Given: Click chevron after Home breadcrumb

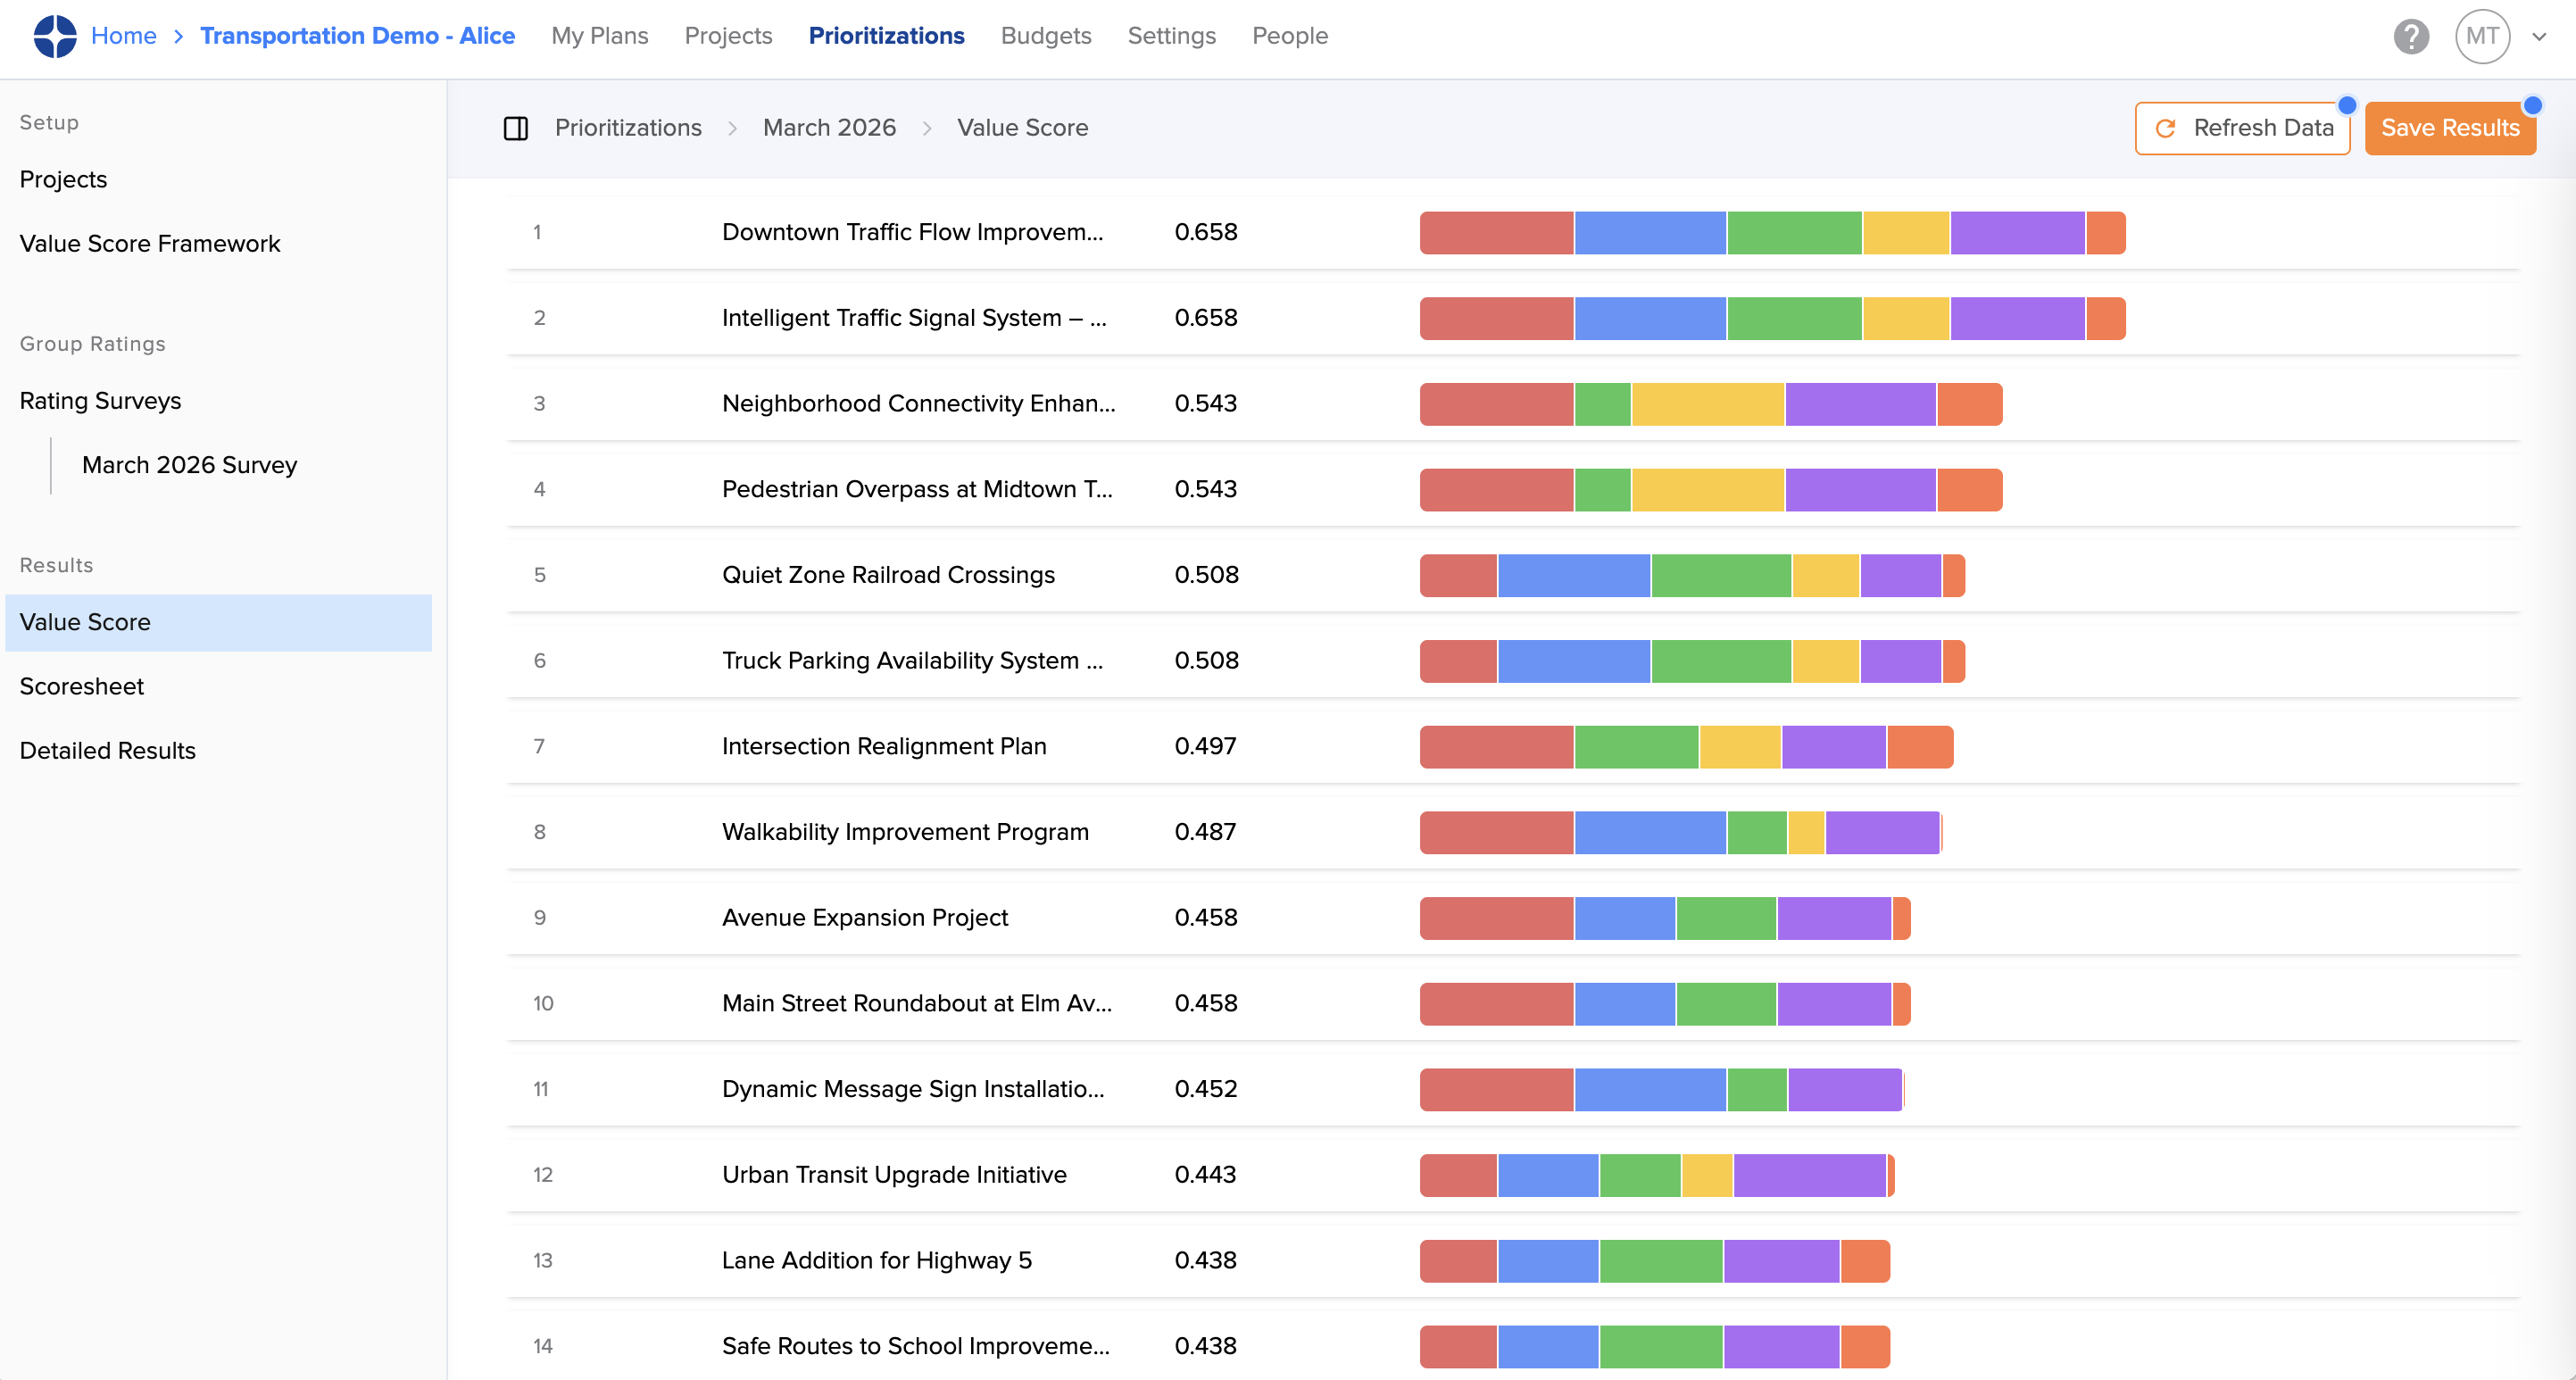Looking at the screenshot, I should tap(178, 37).
